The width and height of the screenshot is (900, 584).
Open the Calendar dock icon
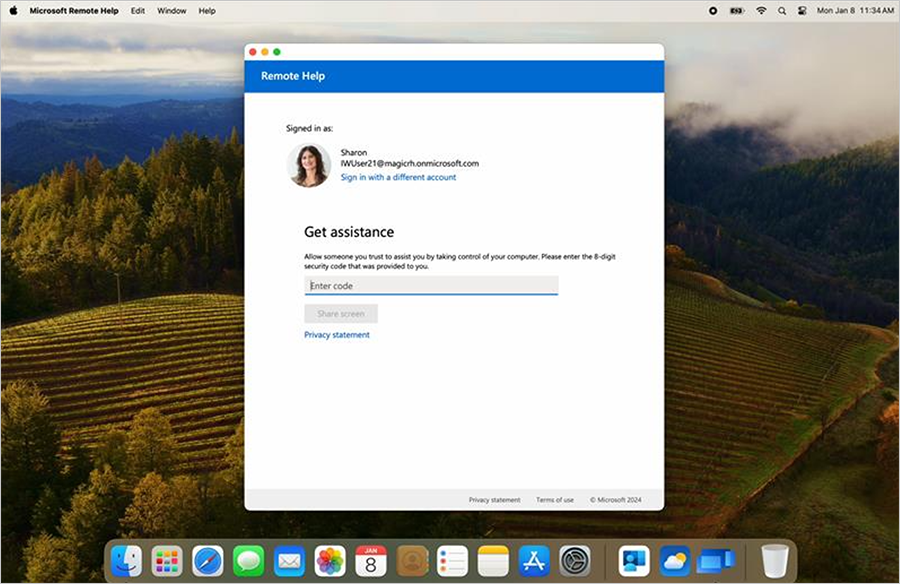pos(371,560)
